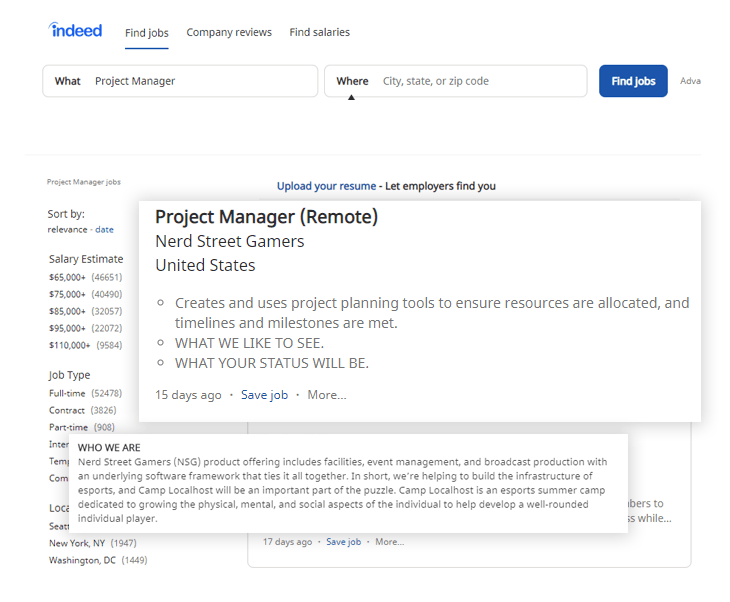Viewport: 730px width, 602px height.
Task: Filter by Contract job type
Action: [82, 410]
